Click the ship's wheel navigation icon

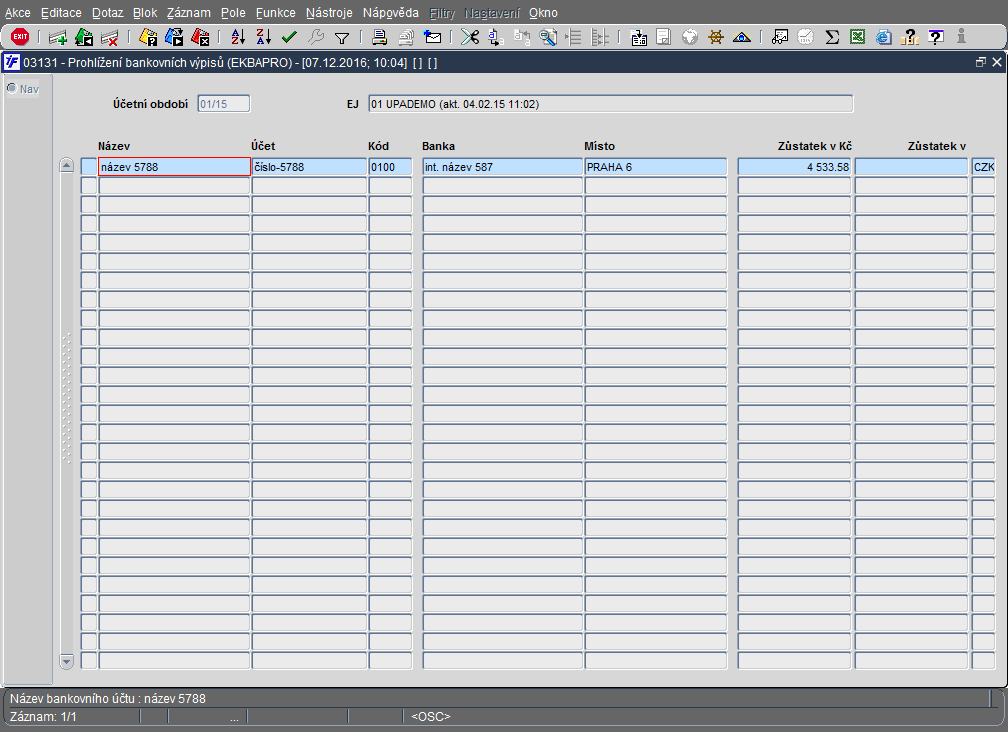pyautogui.click(x=716, y=37)
